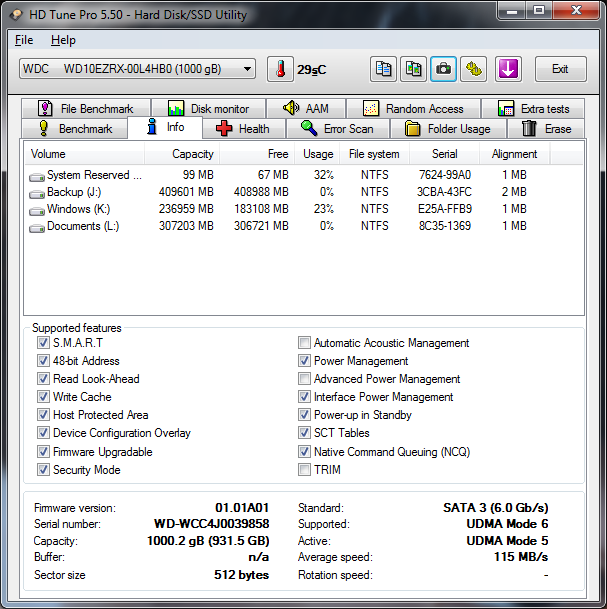
Task: Select the Info tab
Action: pyautogui.click(x=165, y=127)
